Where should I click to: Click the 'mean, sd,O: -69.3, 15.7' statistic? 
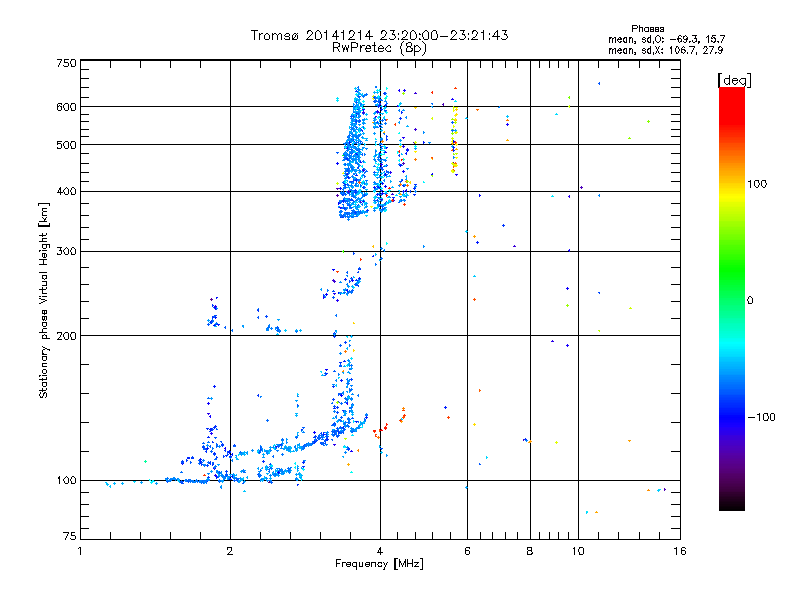666,39
